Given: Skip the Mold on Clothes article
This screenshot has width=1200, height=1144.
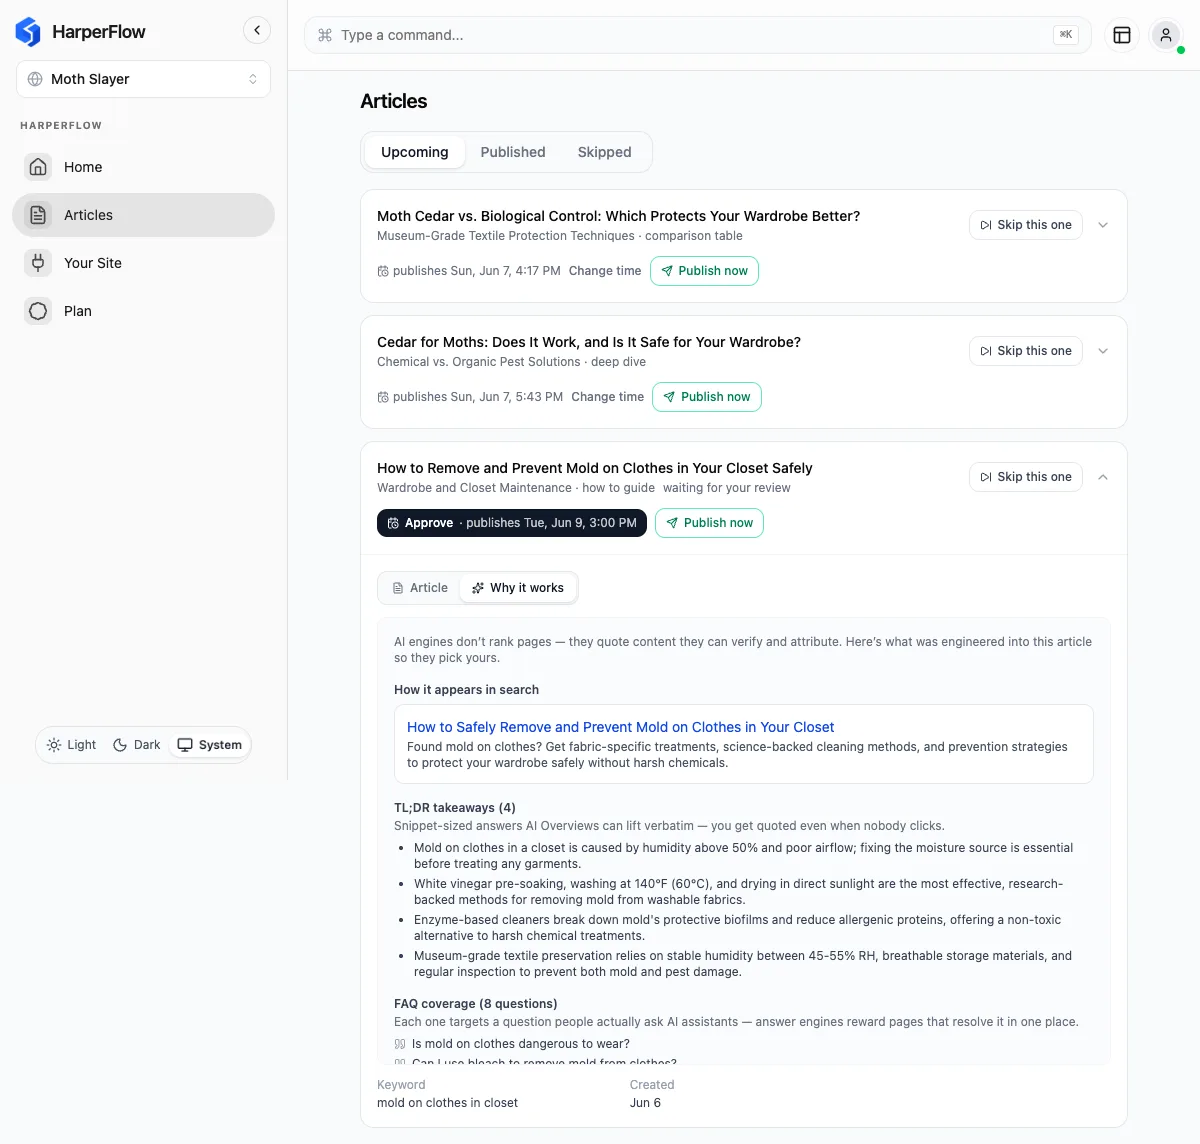Looking at the screenshot, I should coord(1026,477).
